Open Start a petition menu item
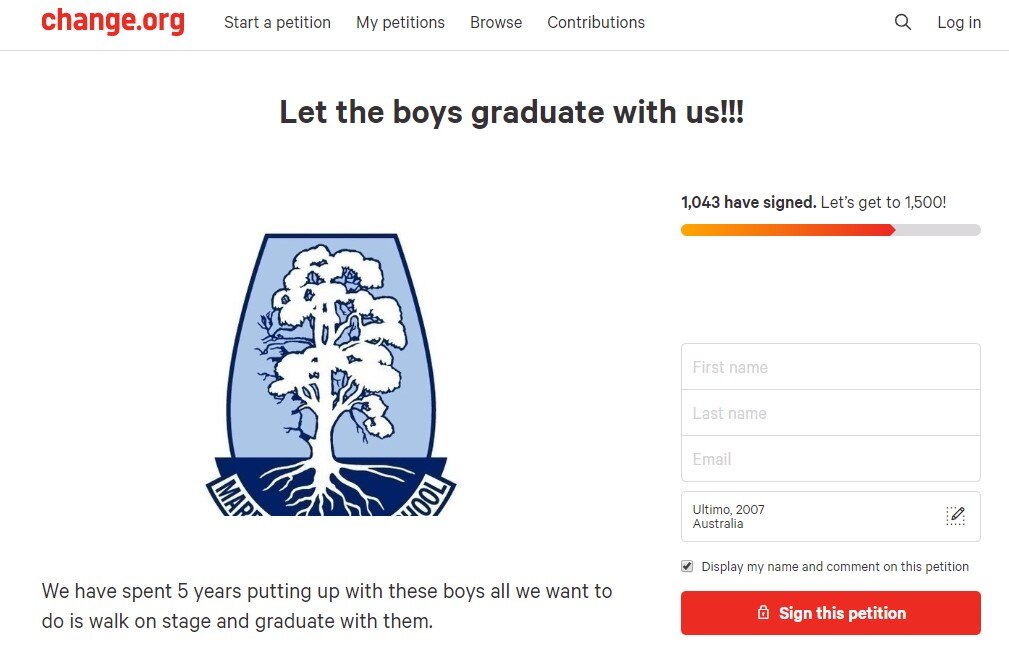This screenshot has width=1009, height=653. coord(277,22)
